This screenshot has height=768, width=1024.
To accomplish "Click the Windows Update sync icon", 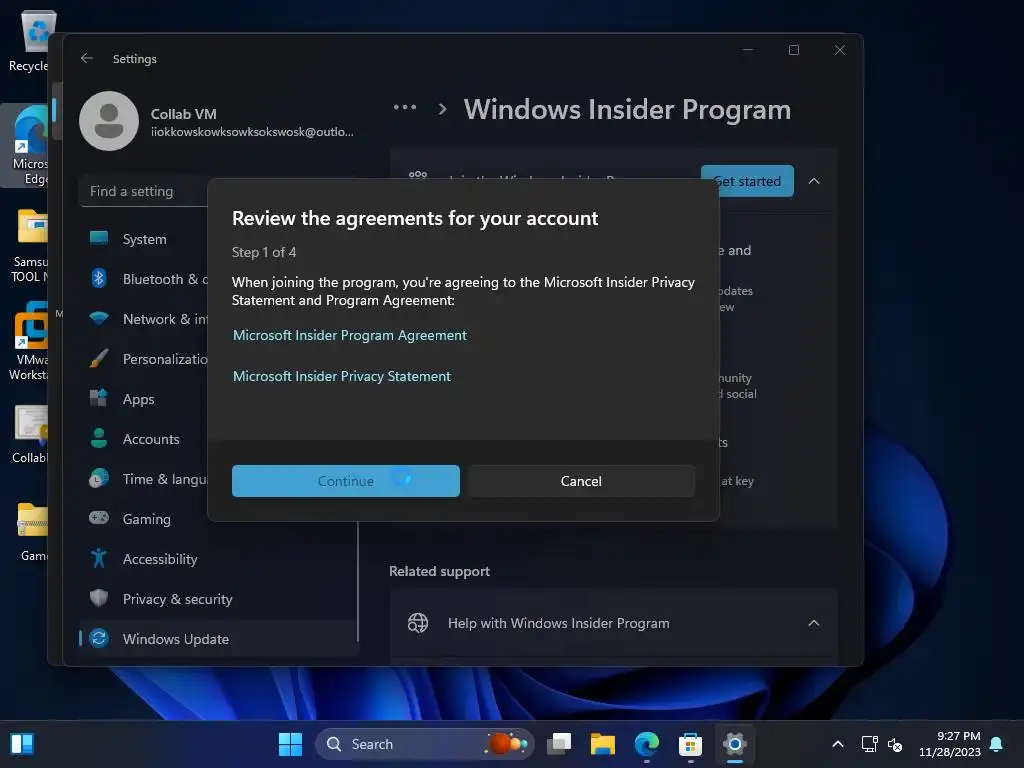I will 99,638.
